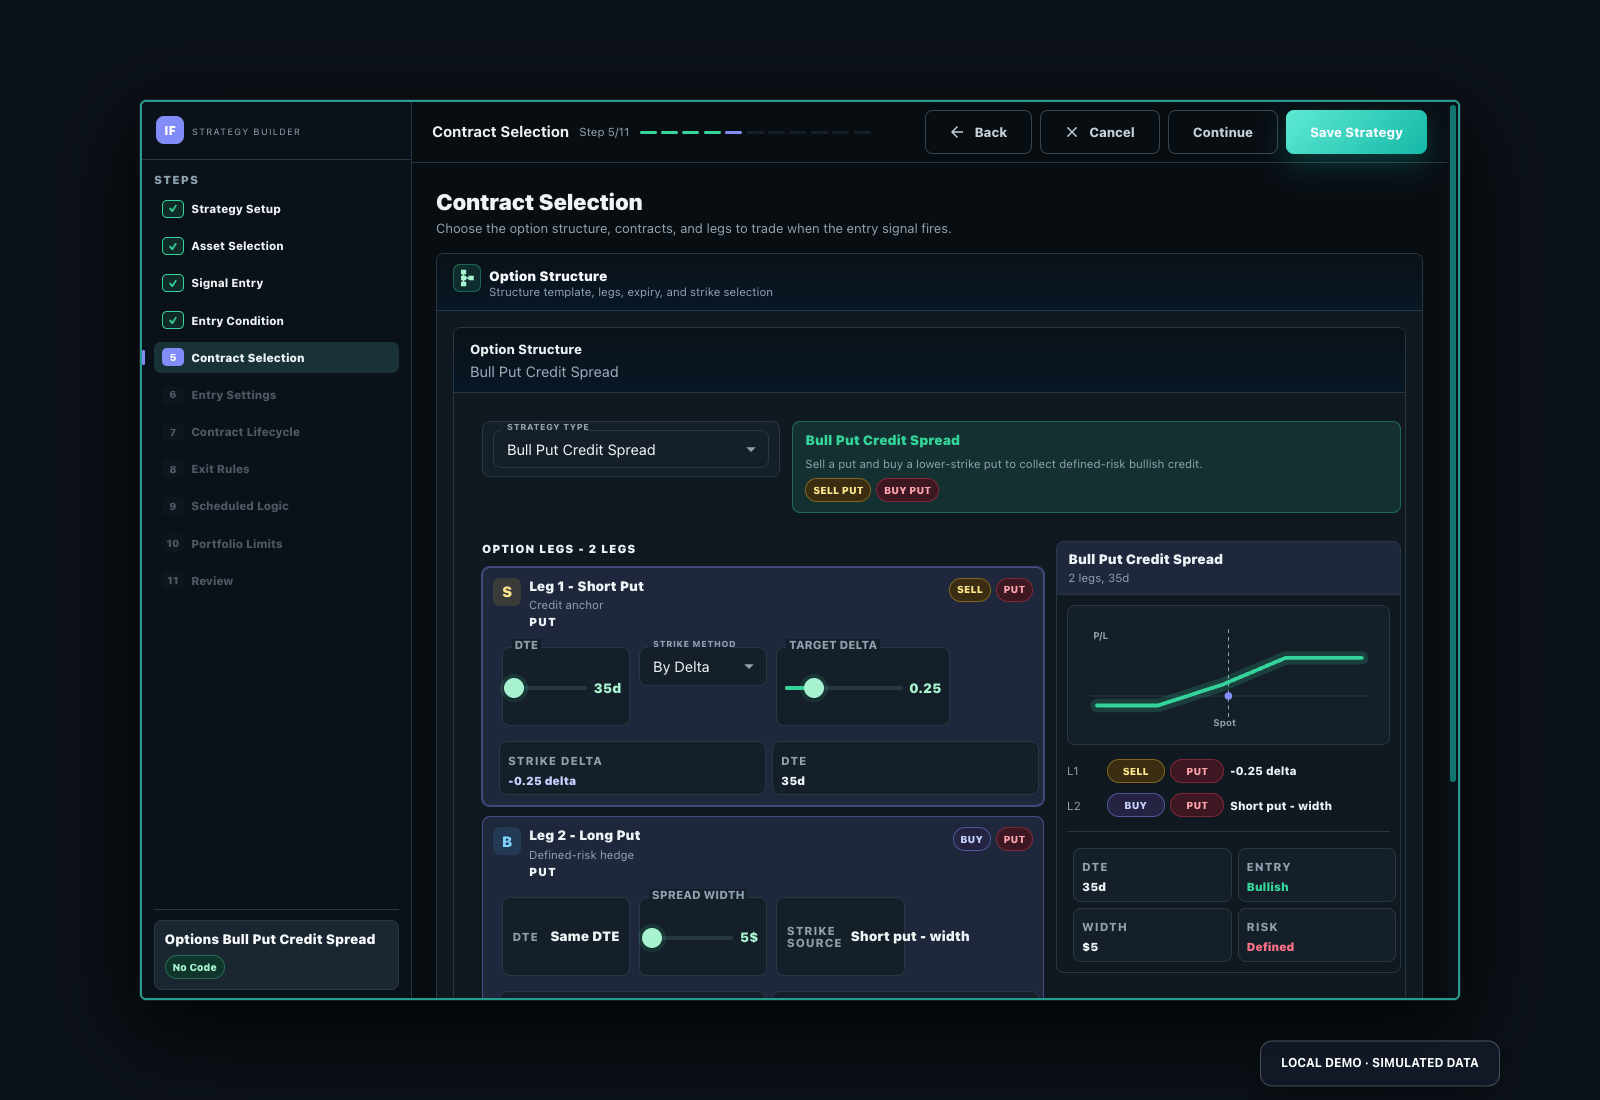Click the Leg 1 'S' badge icon

(x=507, y=592)
